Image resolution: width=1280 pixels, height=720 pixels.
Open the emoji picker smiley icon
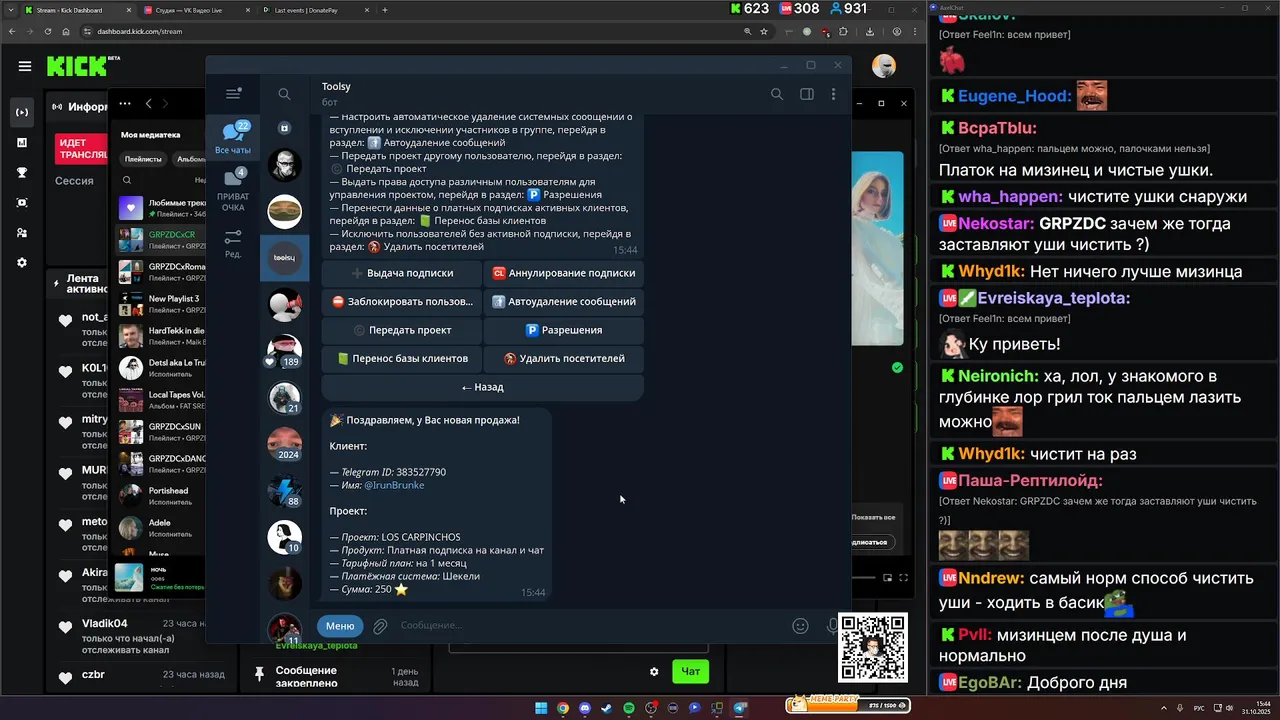[x=800, y=626]
